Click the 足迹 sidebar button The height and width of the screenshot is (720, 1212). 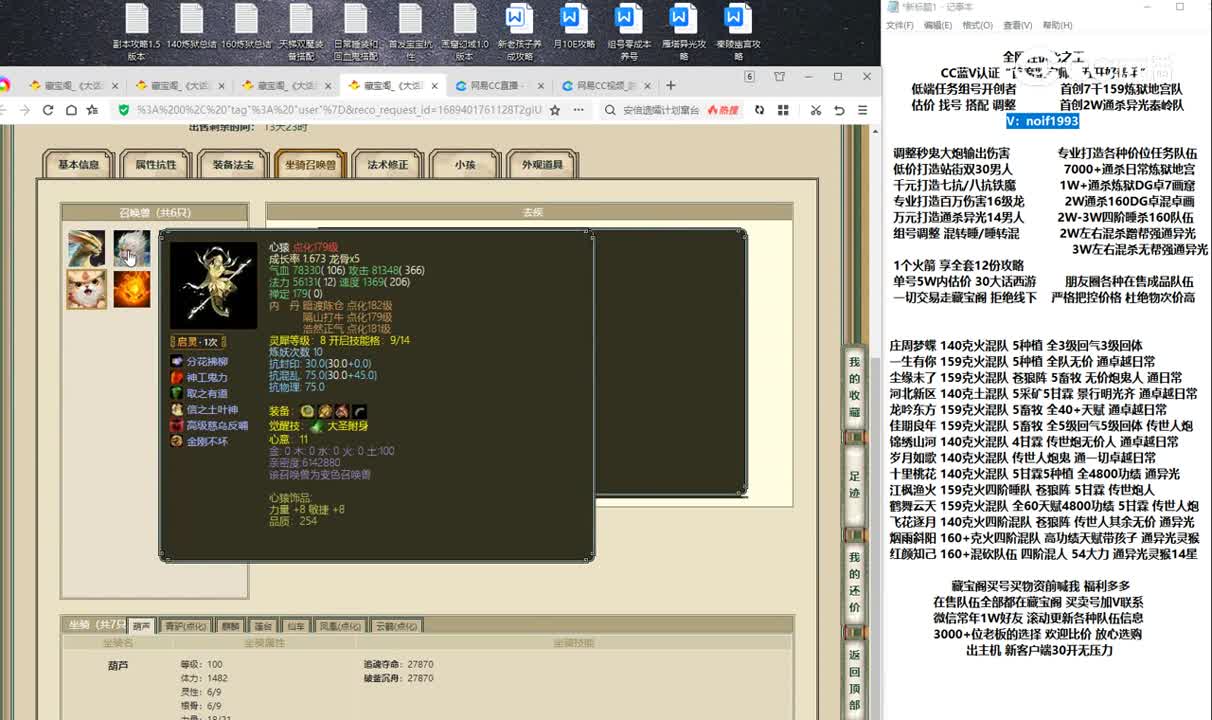click(855, 485)
